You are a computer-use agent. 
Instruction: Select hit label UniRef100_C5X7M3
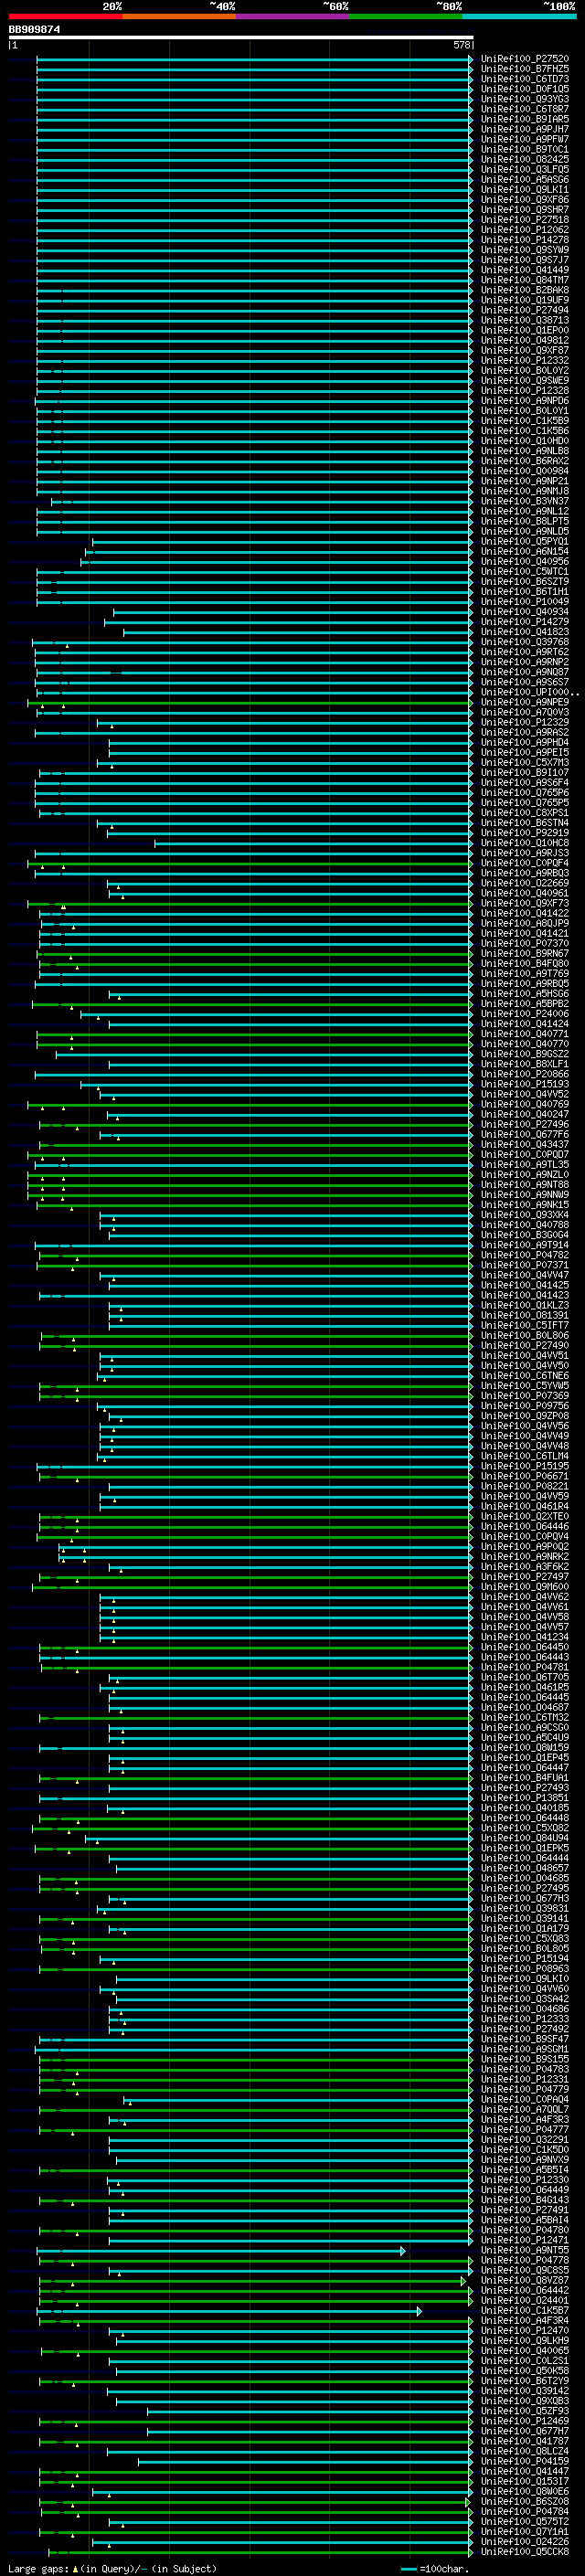524,763
